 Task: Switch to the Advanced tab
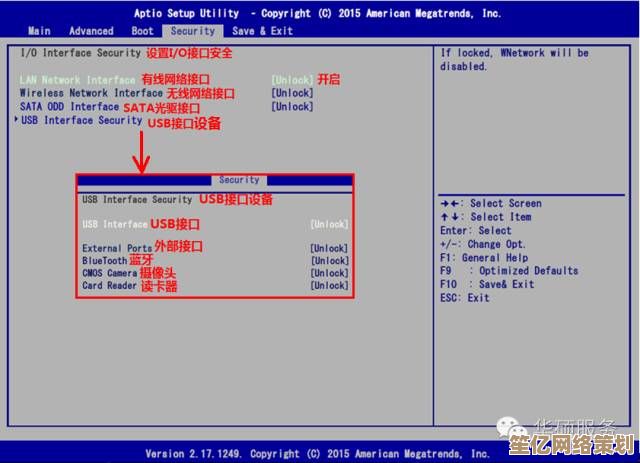91,31
